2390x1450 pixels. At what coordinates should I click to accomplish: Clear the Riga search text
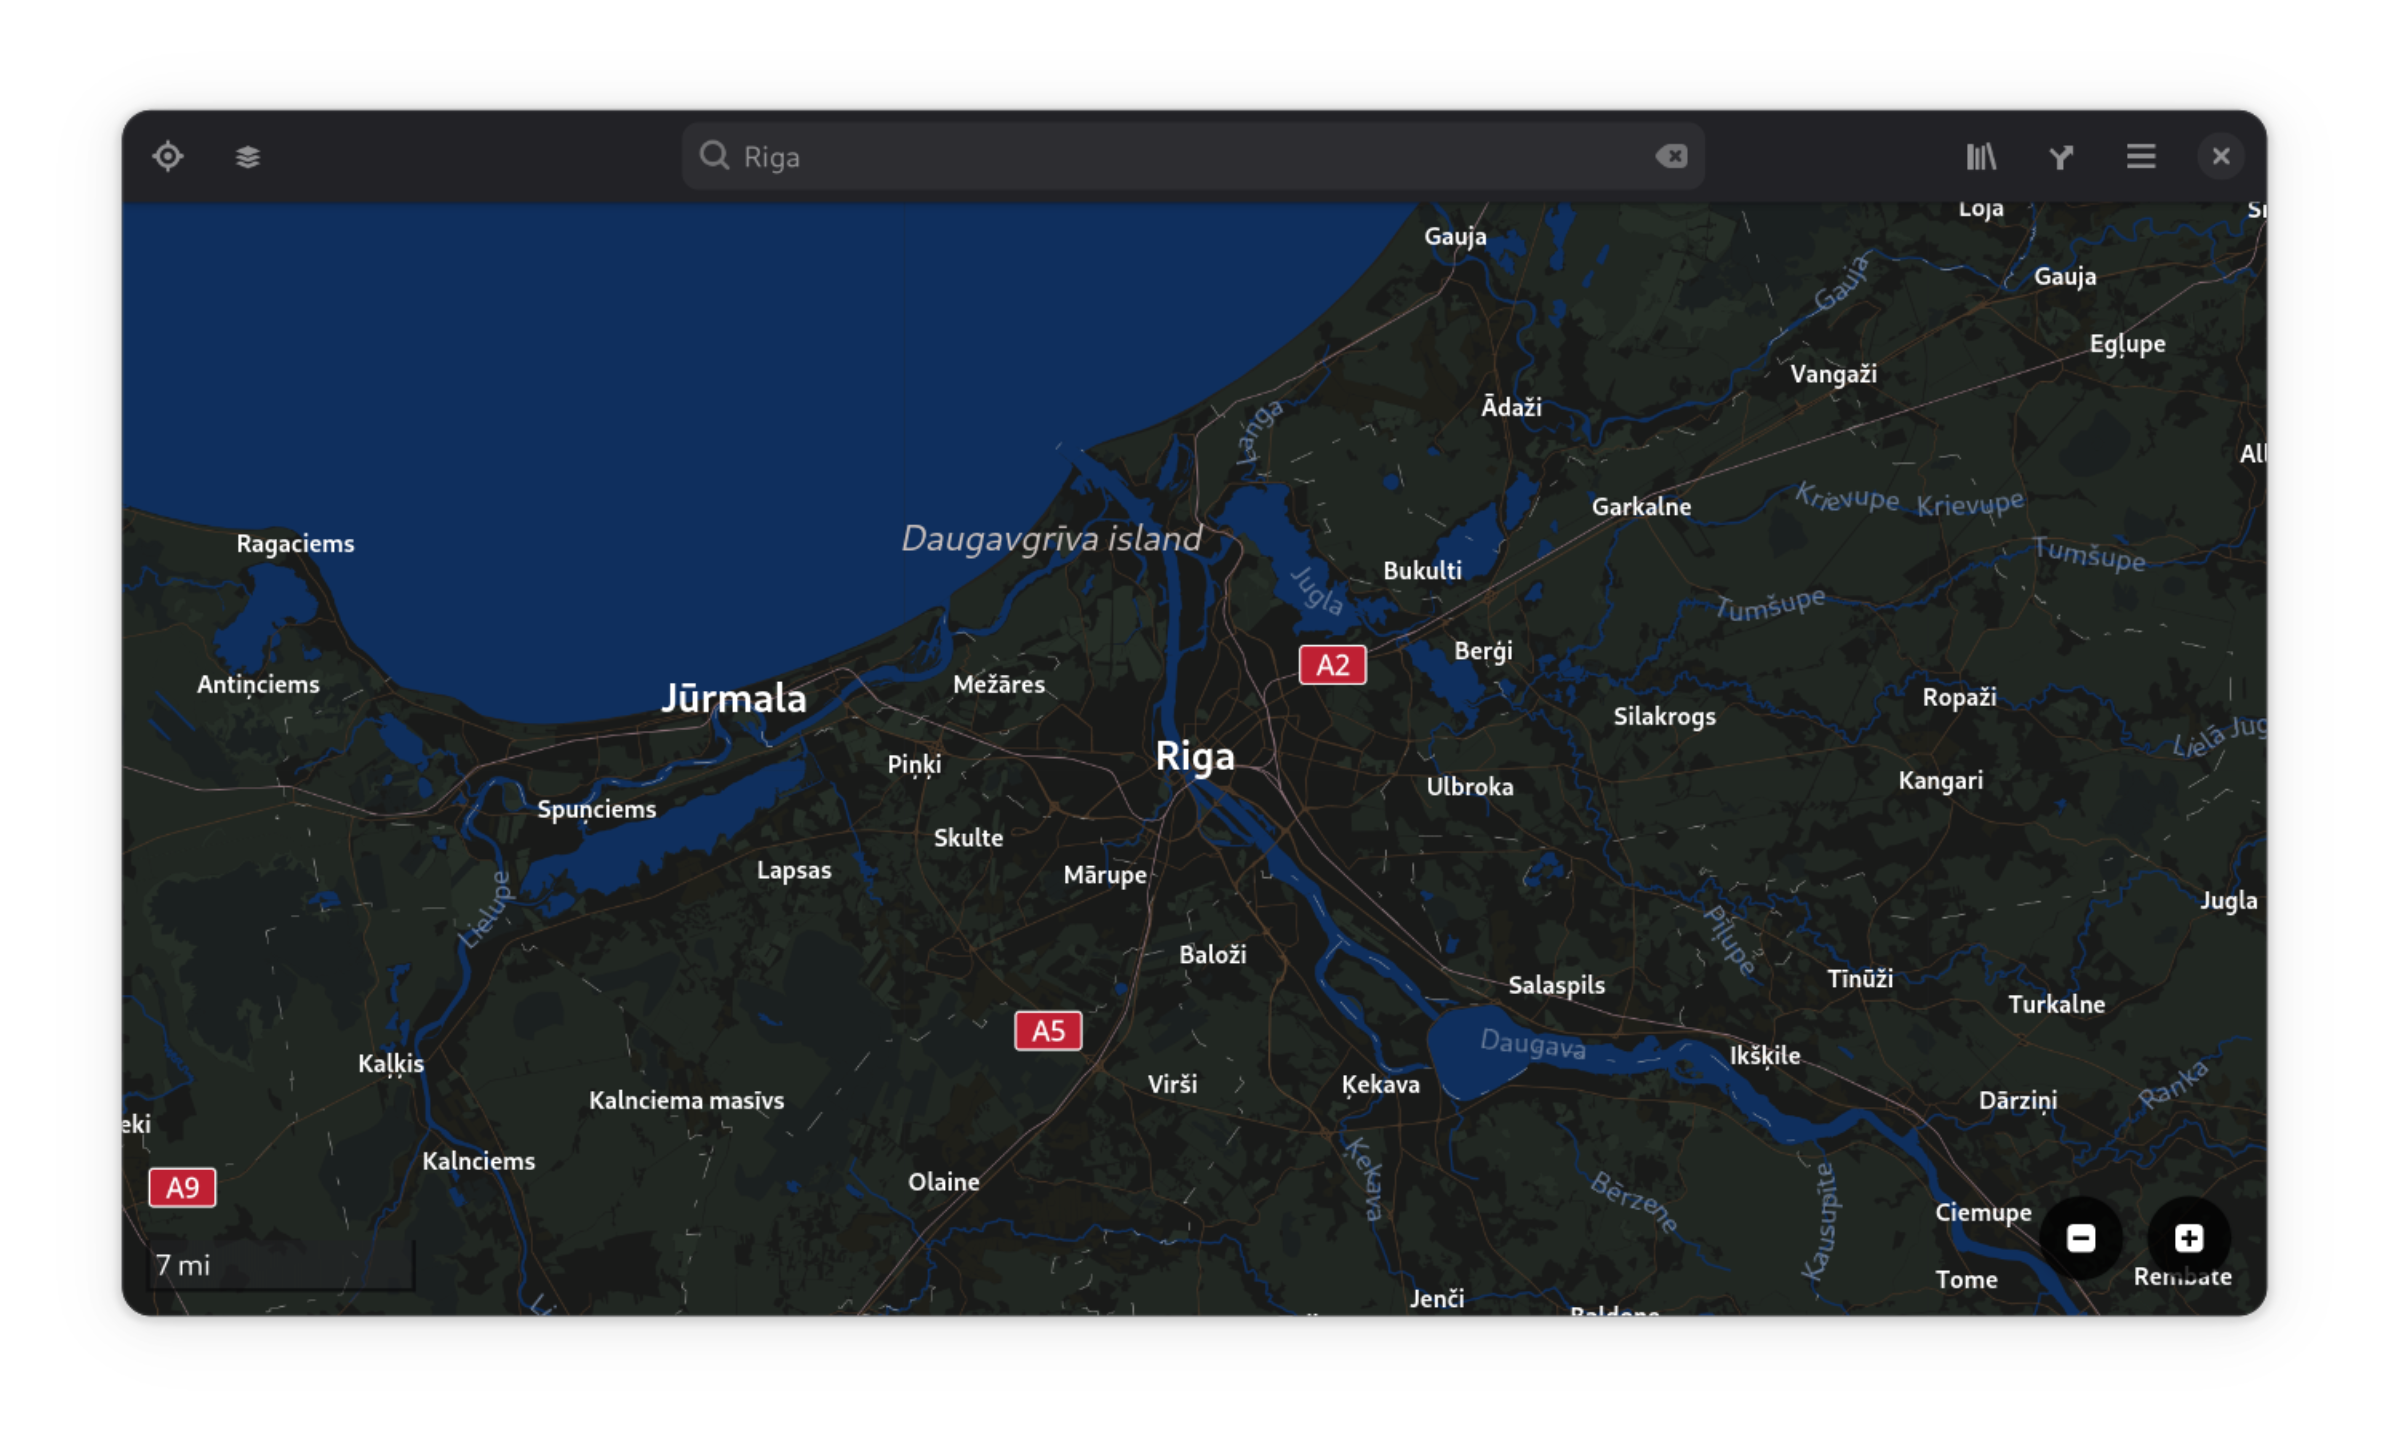[1671, 156]
